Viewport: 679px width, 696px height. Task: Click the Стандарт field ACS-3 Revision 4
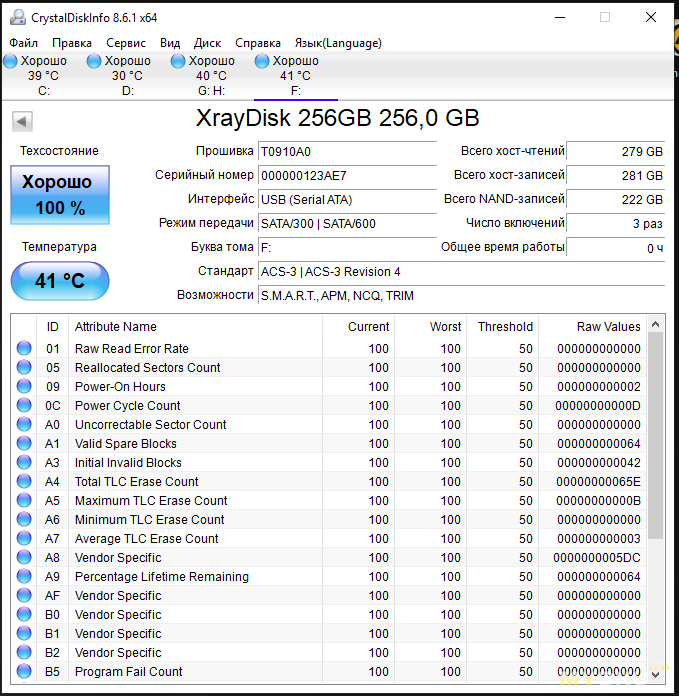click(x=462, y=272)
